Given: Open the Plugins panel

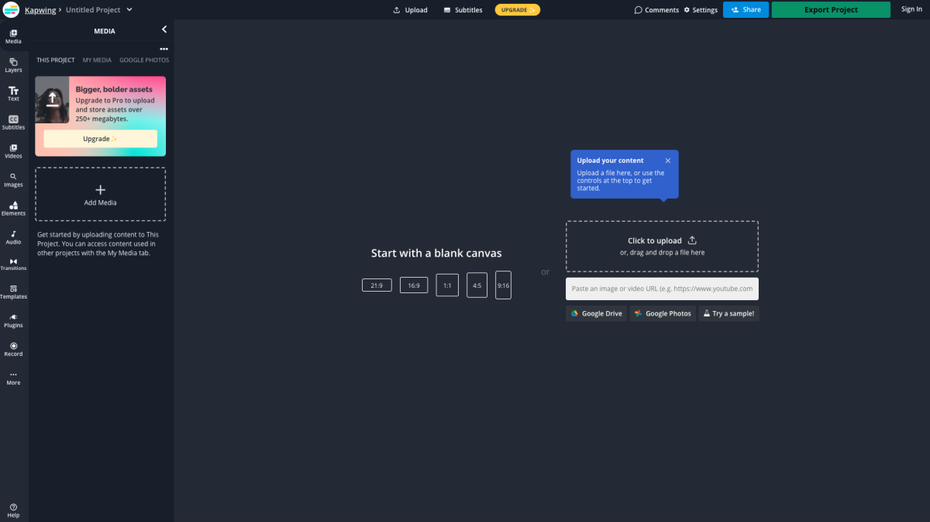Looking at the screenshot, I should pyautogui.click(x=13, y=321).
